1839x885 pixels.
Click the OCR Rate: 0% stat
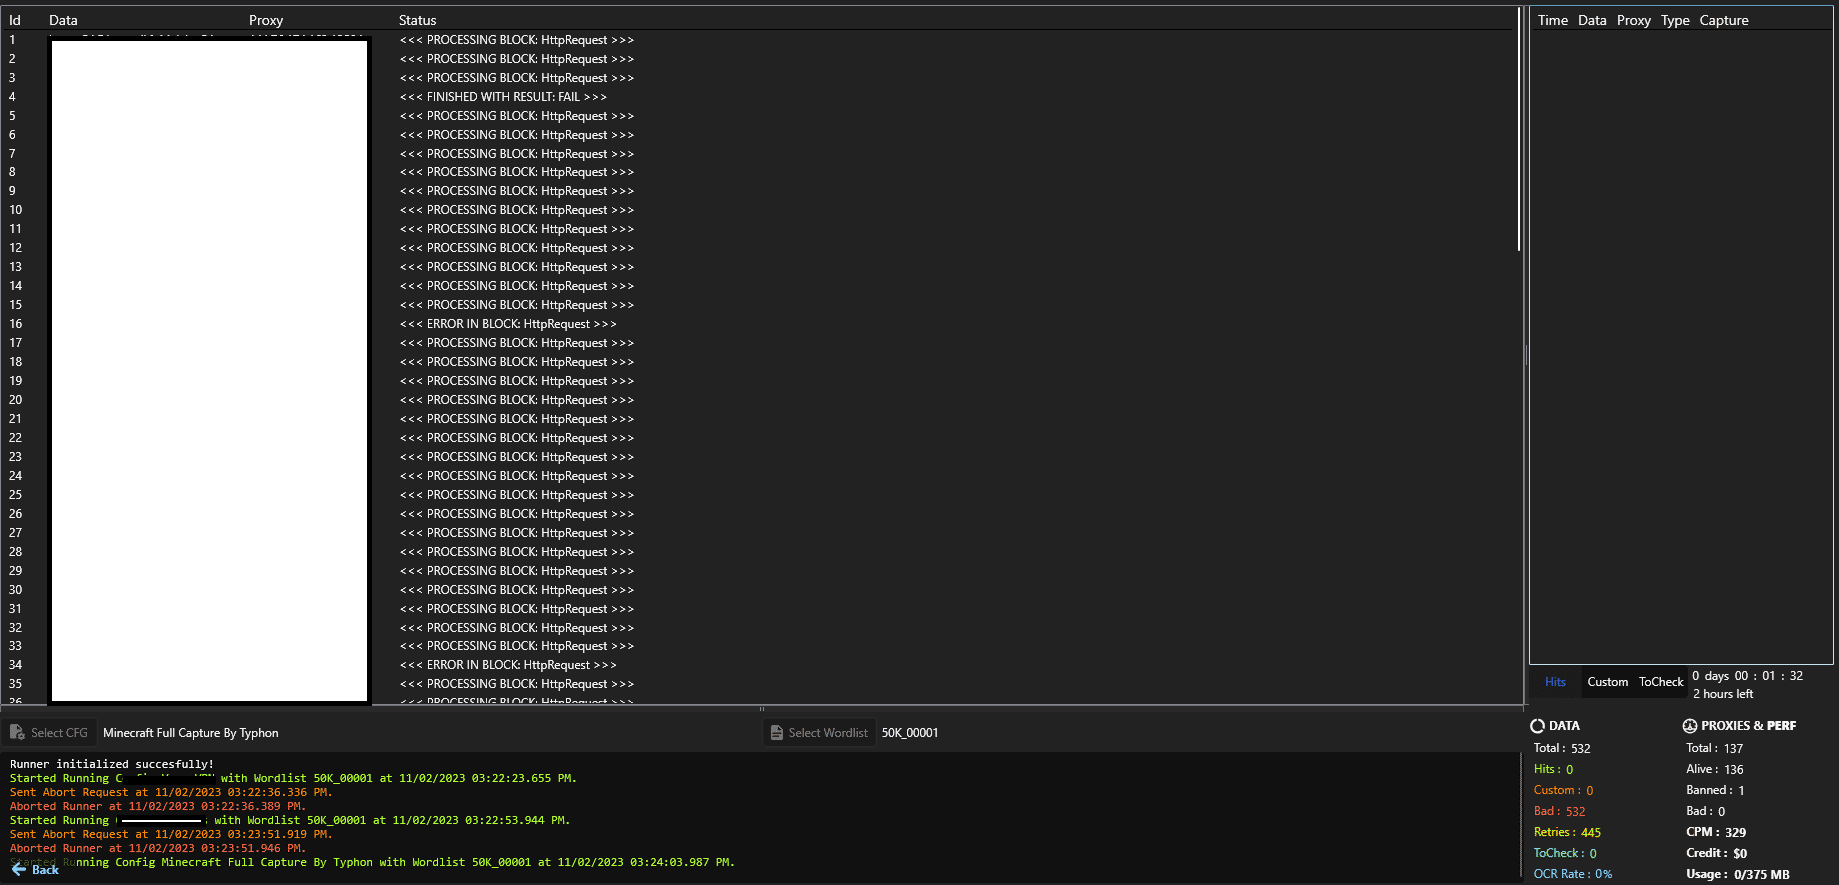click(x=1573, y=874)
